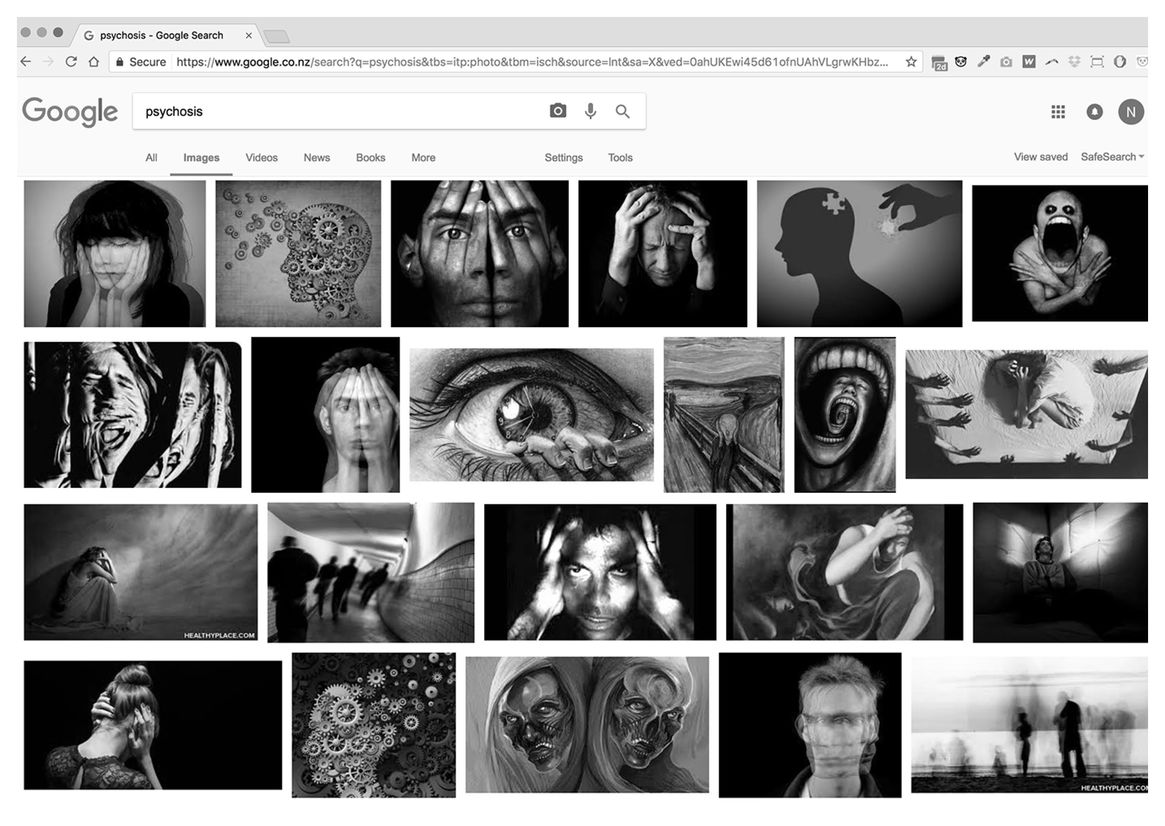Click inside the psychosis search field
Viewport: 1165px width, 826px height.
tap(340, 111)
